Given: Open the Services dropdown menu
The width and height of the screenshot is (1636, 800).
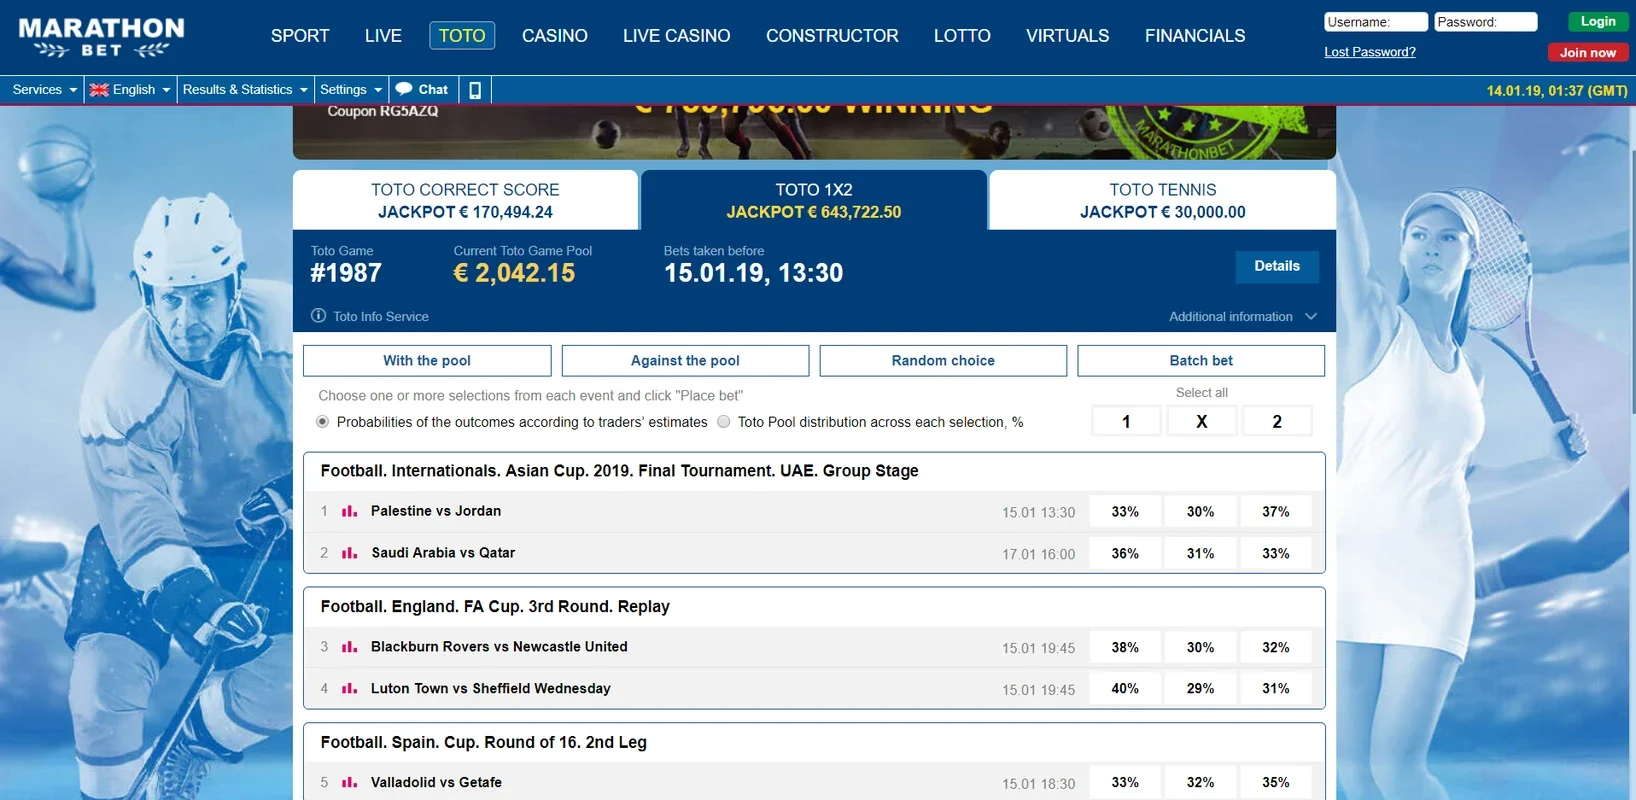Looking at the screenshot, I should (44, 90).
